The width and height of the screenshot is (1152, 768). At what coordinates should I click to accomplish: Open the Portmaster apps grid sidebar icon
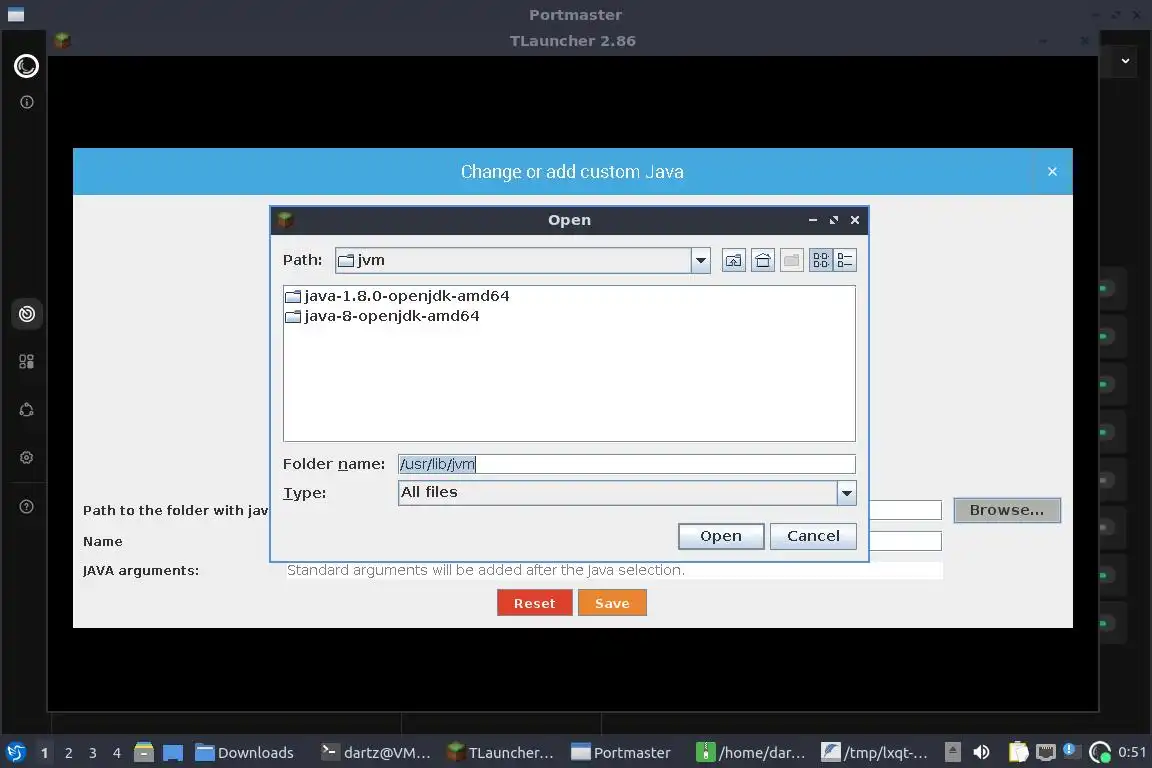[x=26, y=362]
